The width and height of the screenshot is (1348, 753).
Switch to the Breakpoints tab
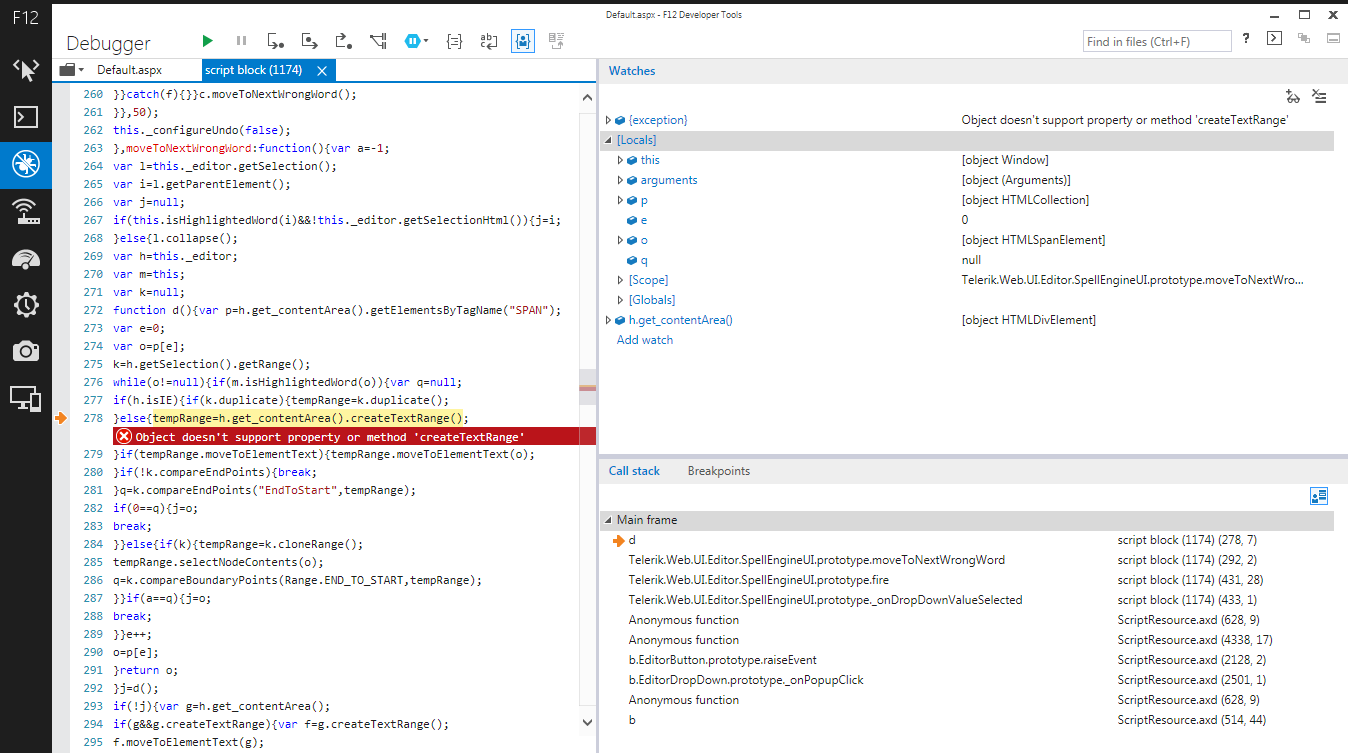tap(718, 471)
